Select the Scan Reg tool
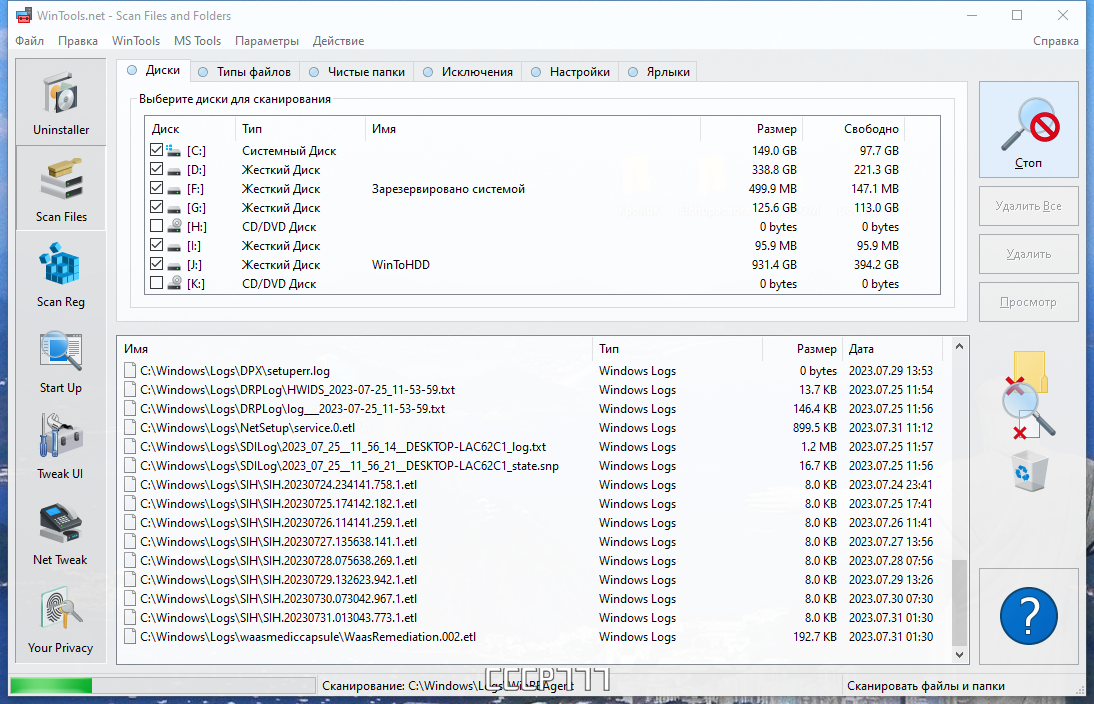Image resolution: width=1094 pixels, height=704 pixels. click(x=61, y=274)
